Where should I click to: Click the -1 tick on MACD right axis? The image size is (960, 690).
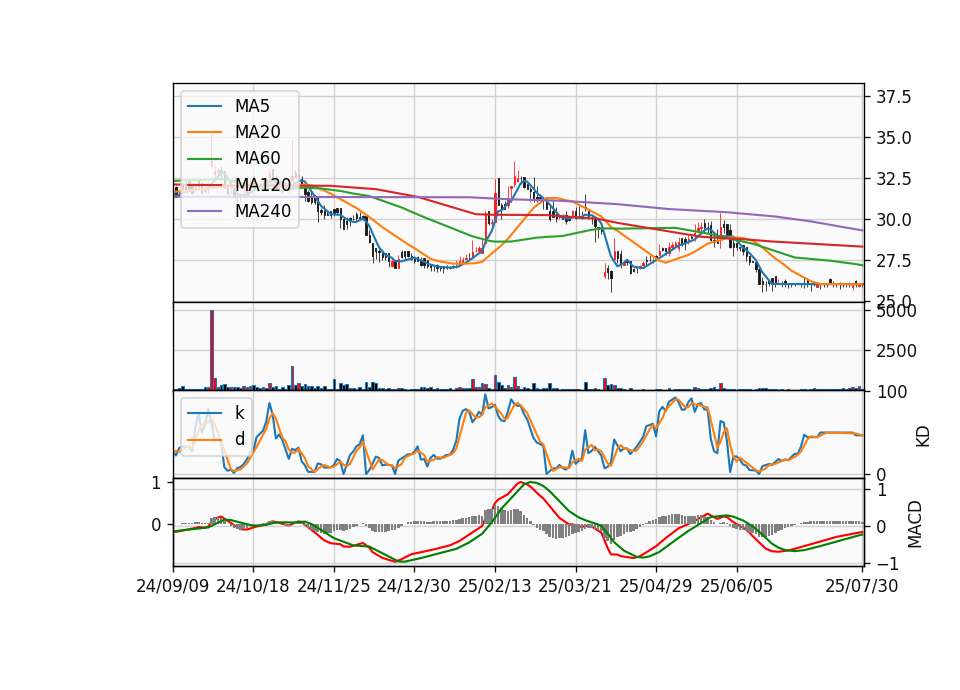[x=887, y=563]
